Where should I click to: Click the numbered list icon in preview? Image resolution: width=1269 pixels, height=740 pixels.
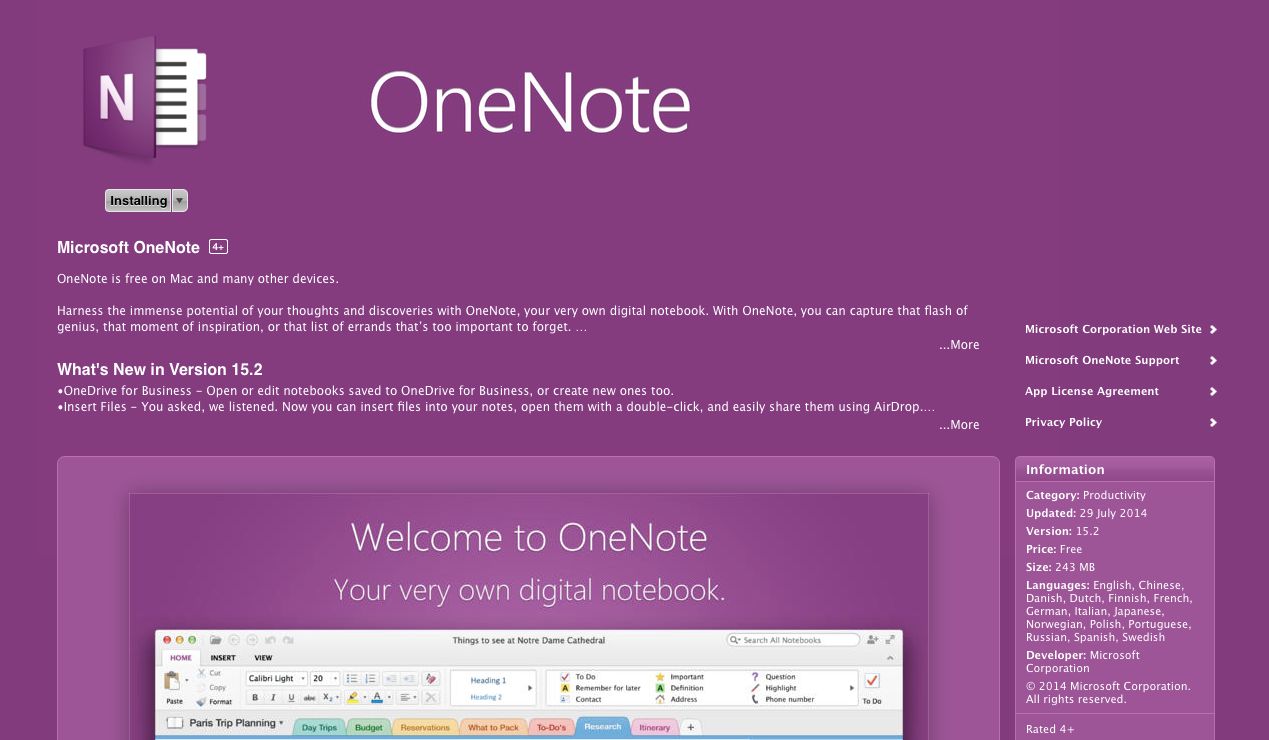coord(370,678)
